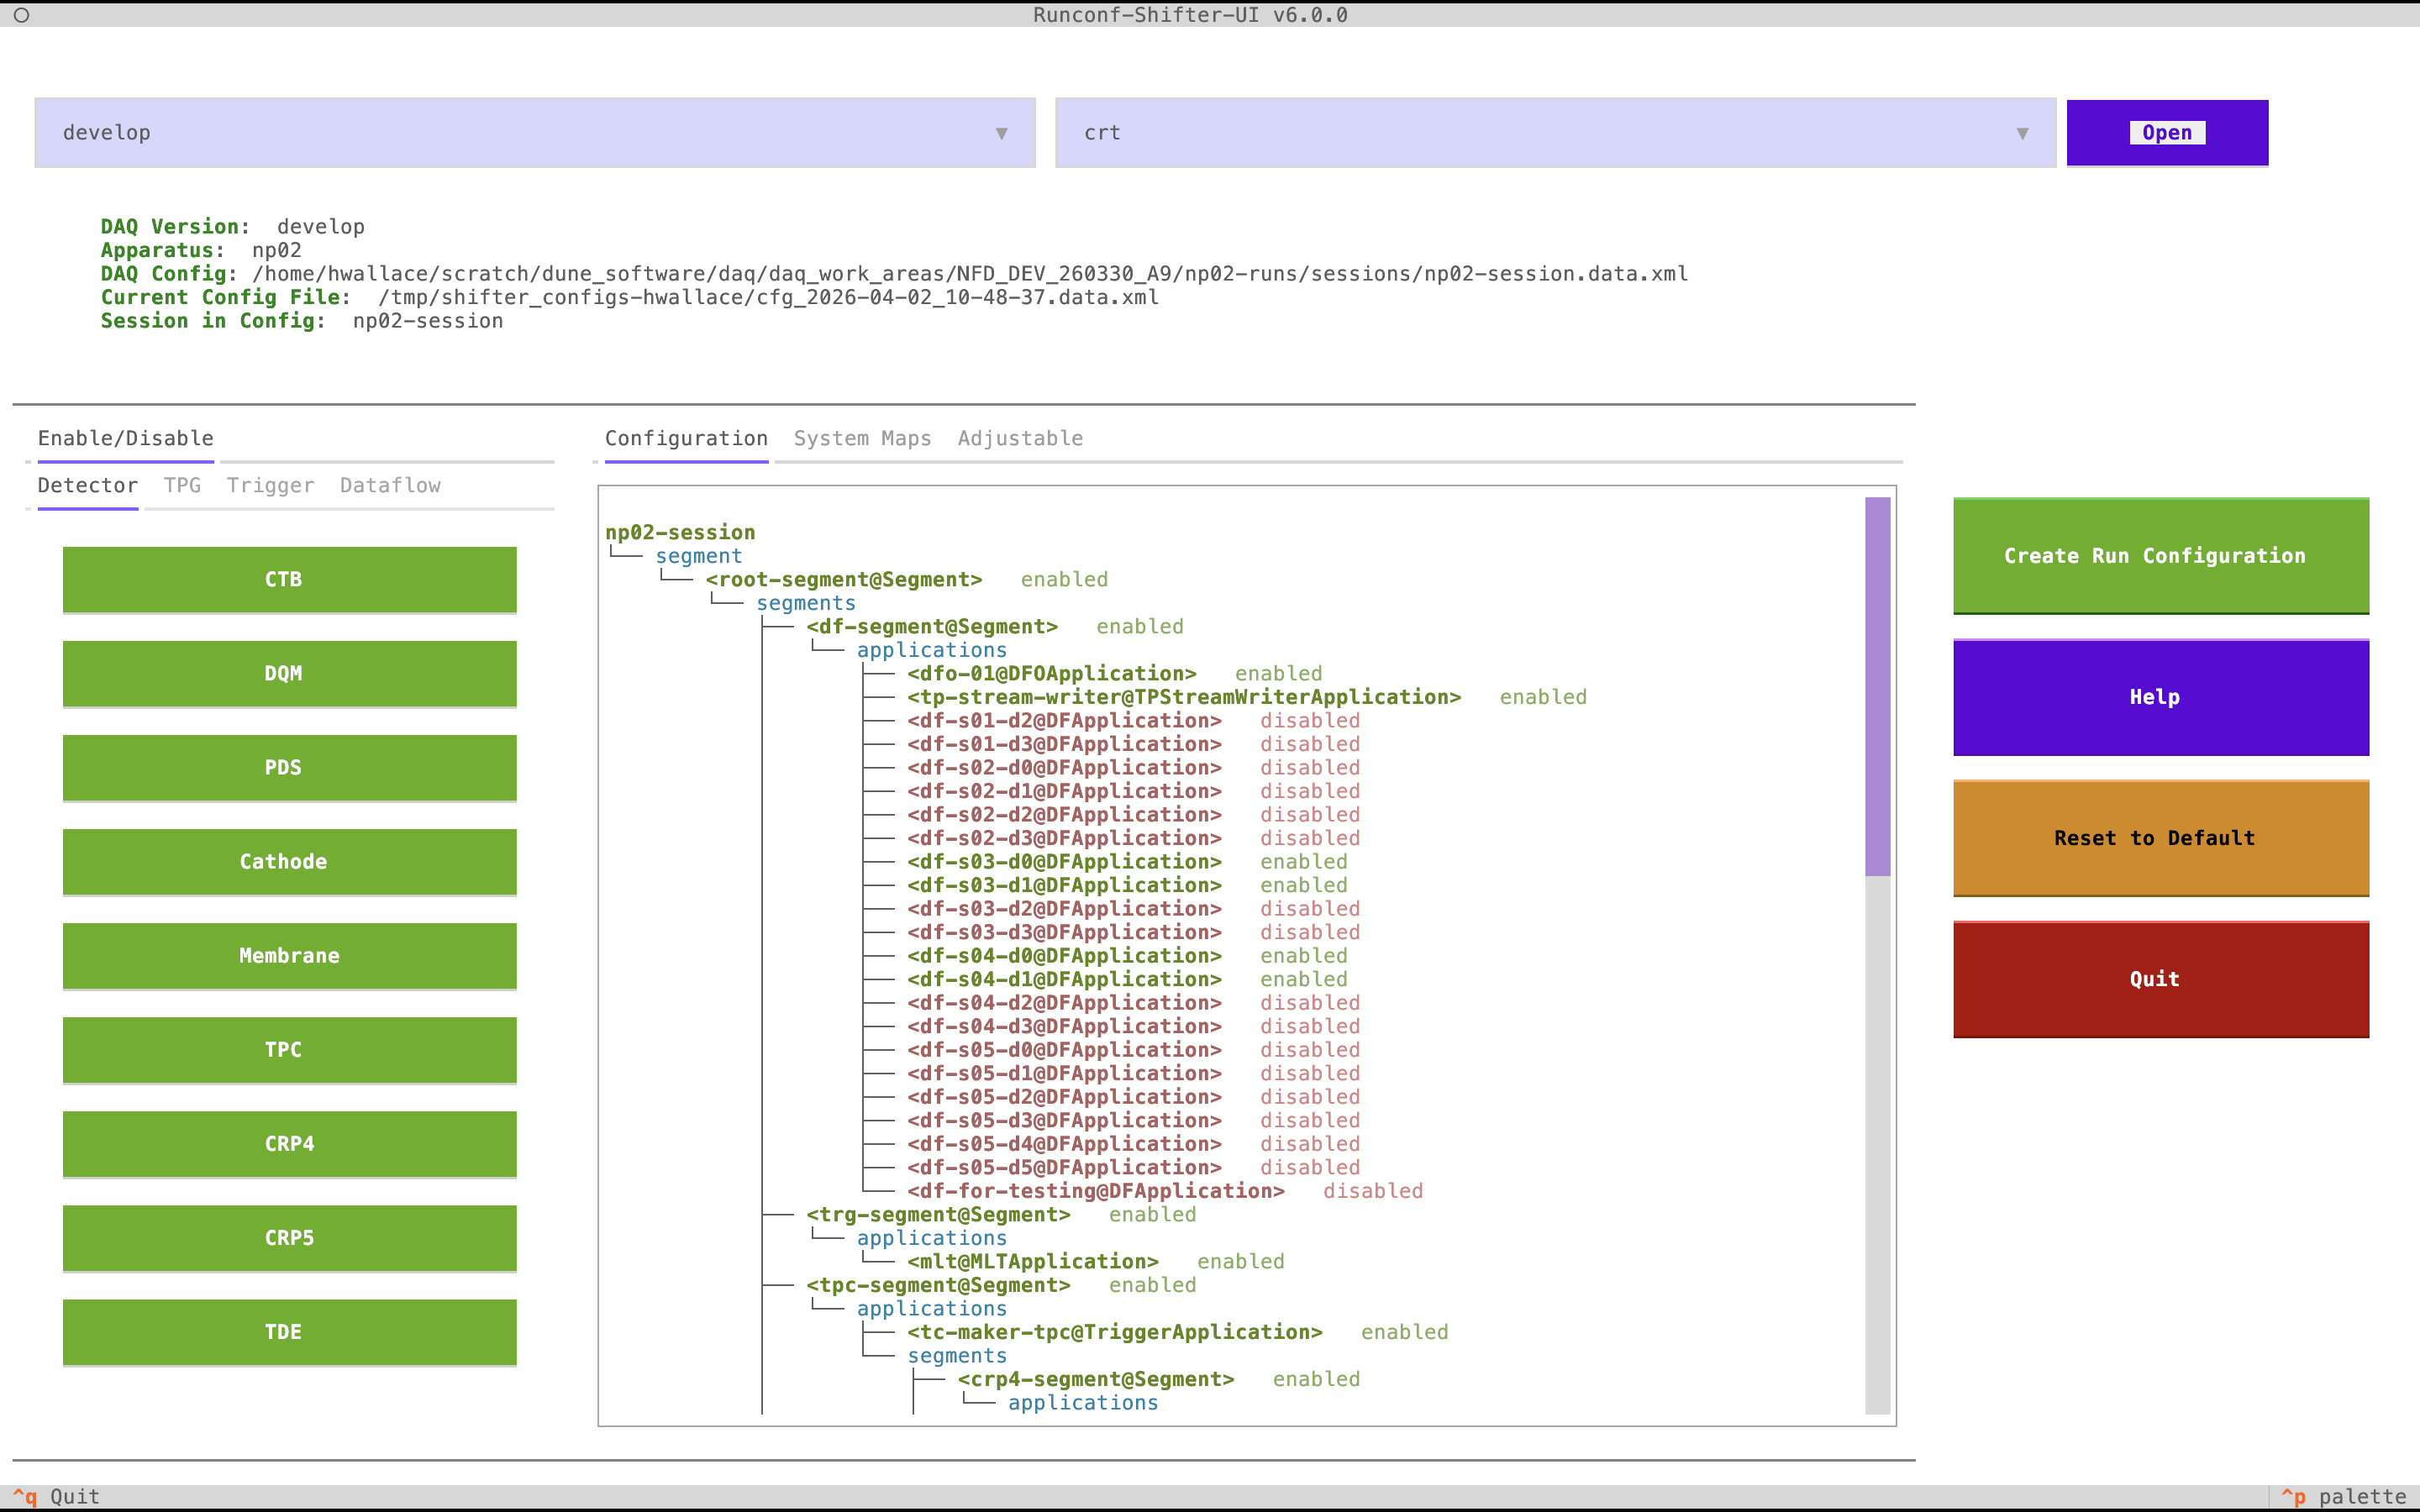Select tc-maker-tpc@TriggerApplication tree item

tap(1115, 1332)
